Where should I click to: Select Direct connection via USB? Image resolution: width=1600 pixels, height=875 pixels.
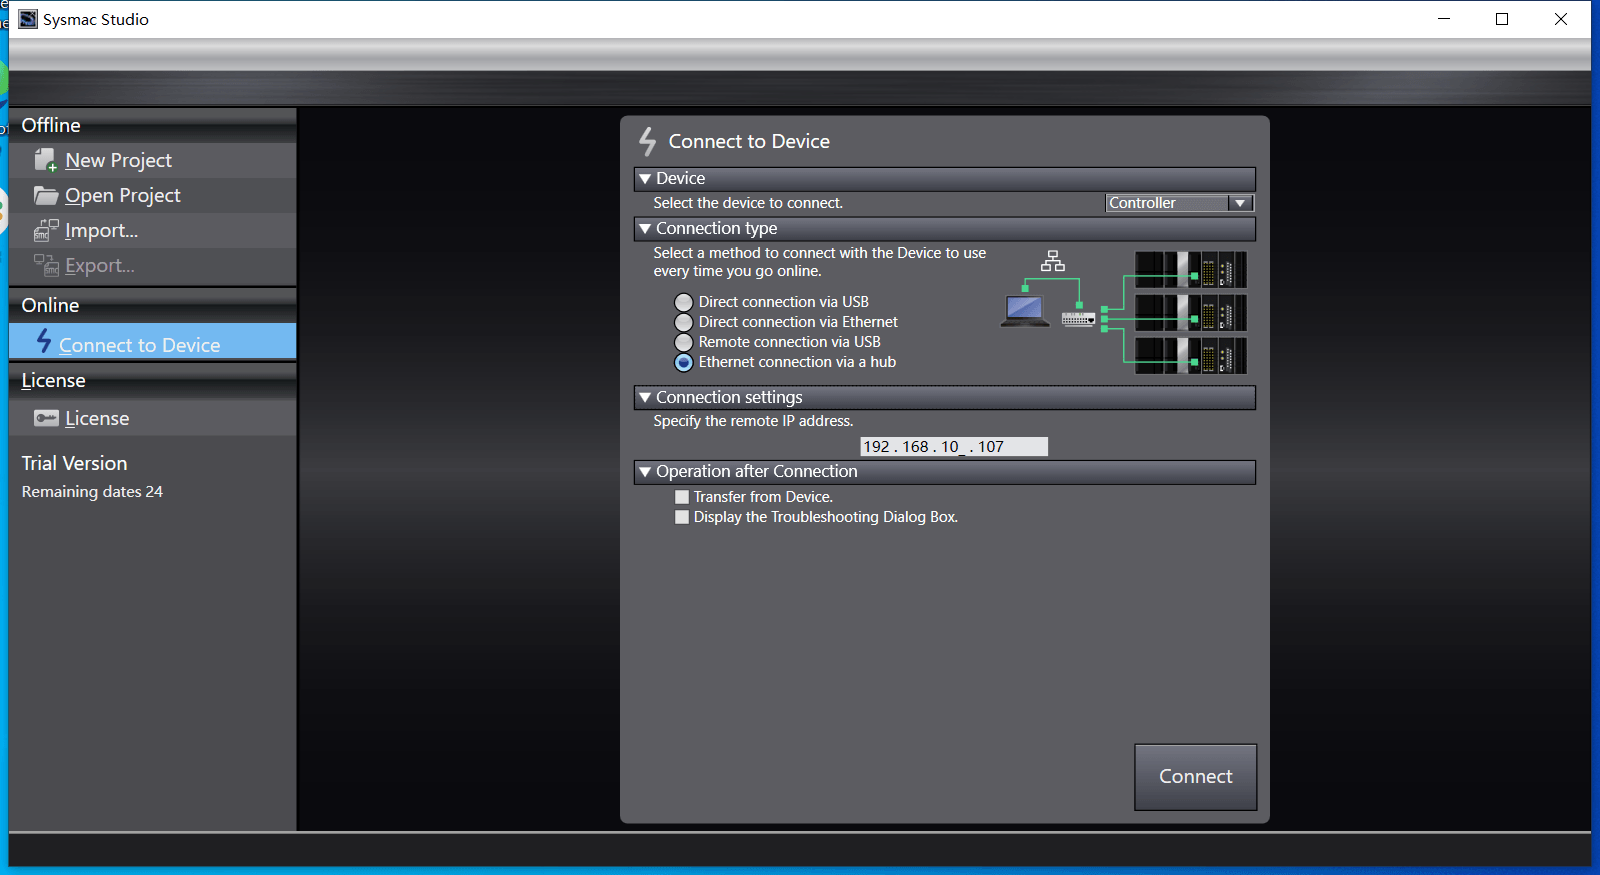tap(684, 302)
